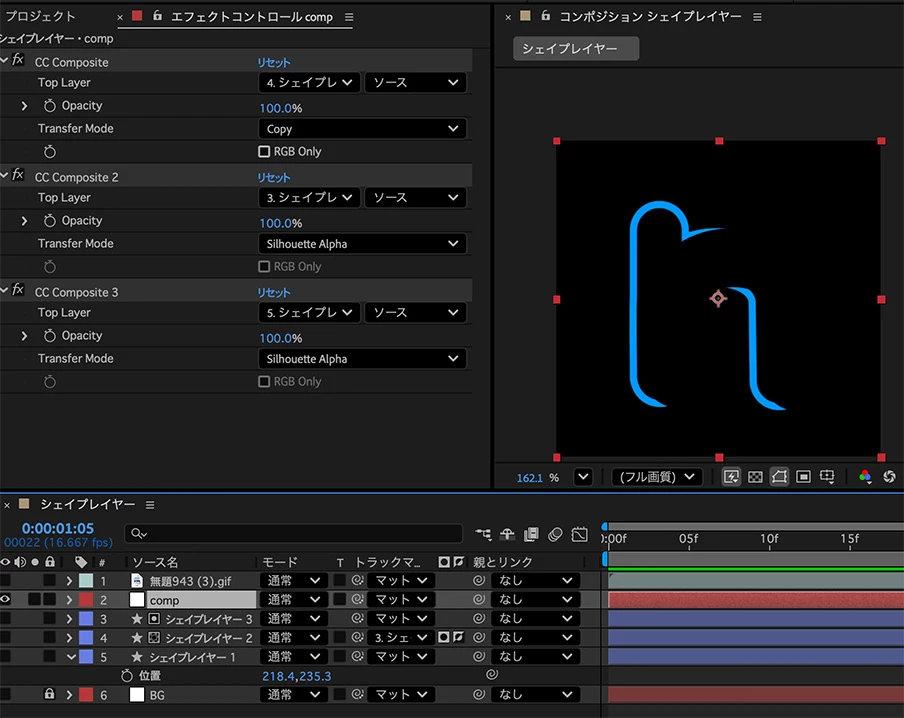Screen dimensions: 904x718
Task: Collapse シェイプレイヤー 1 layer properties
Action: [71, 657]
